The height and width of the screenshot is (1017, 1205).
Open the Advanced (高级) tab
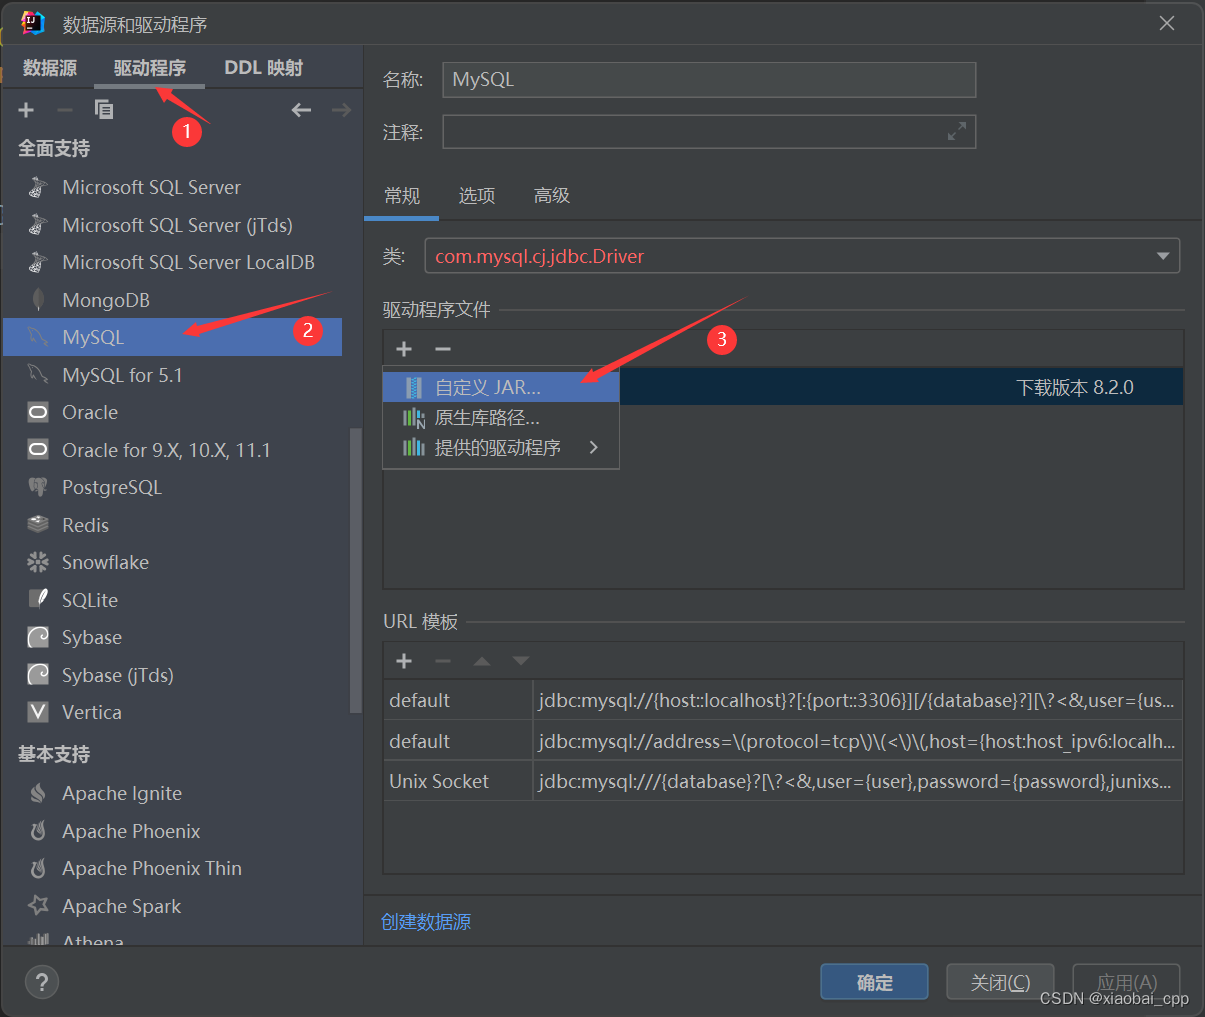click(552, 196)
